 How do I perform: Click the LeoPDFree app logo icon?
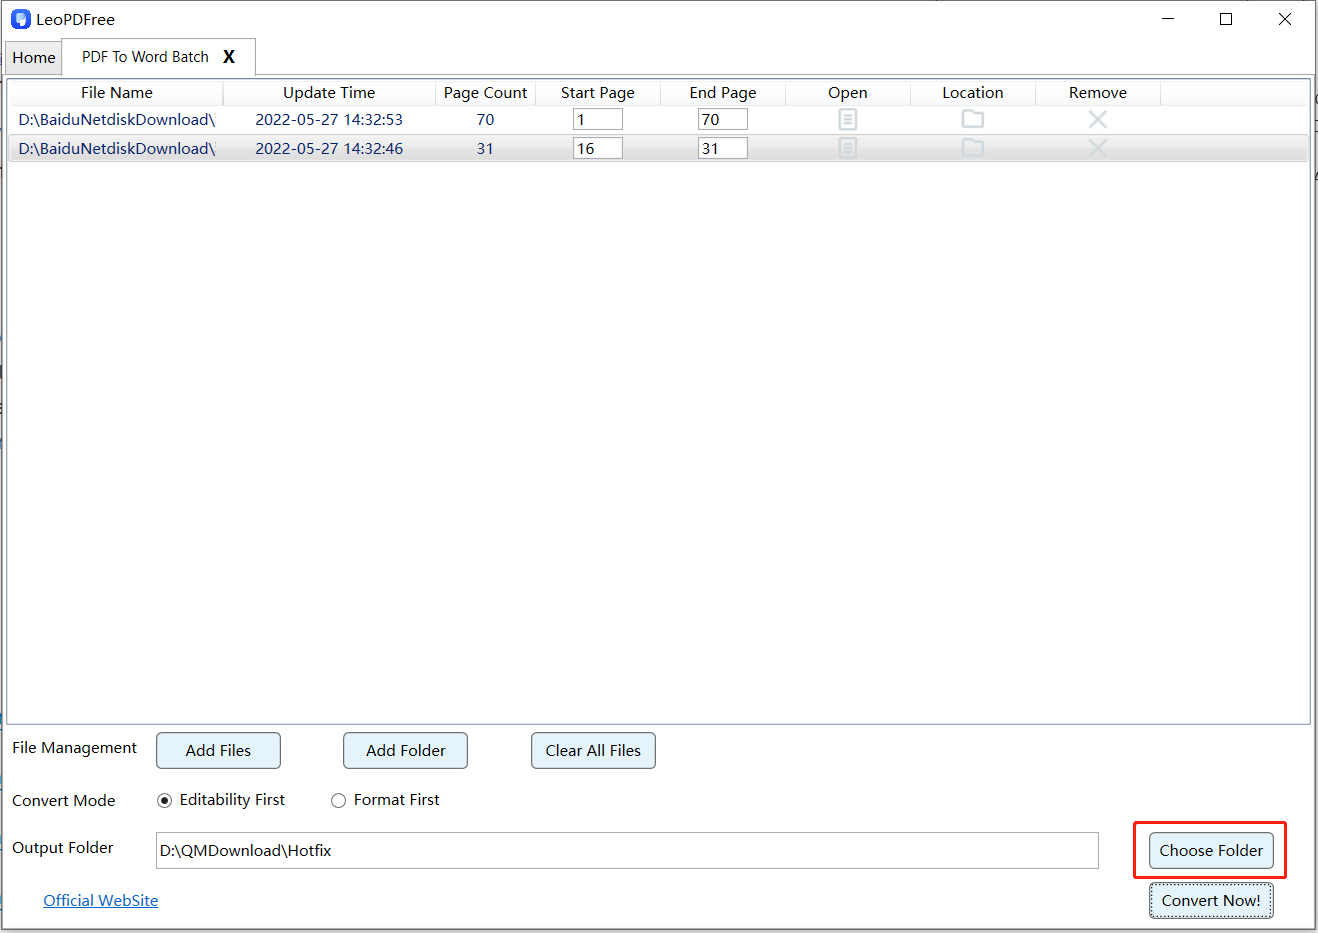pyautogui.click(x=20, y=19)
